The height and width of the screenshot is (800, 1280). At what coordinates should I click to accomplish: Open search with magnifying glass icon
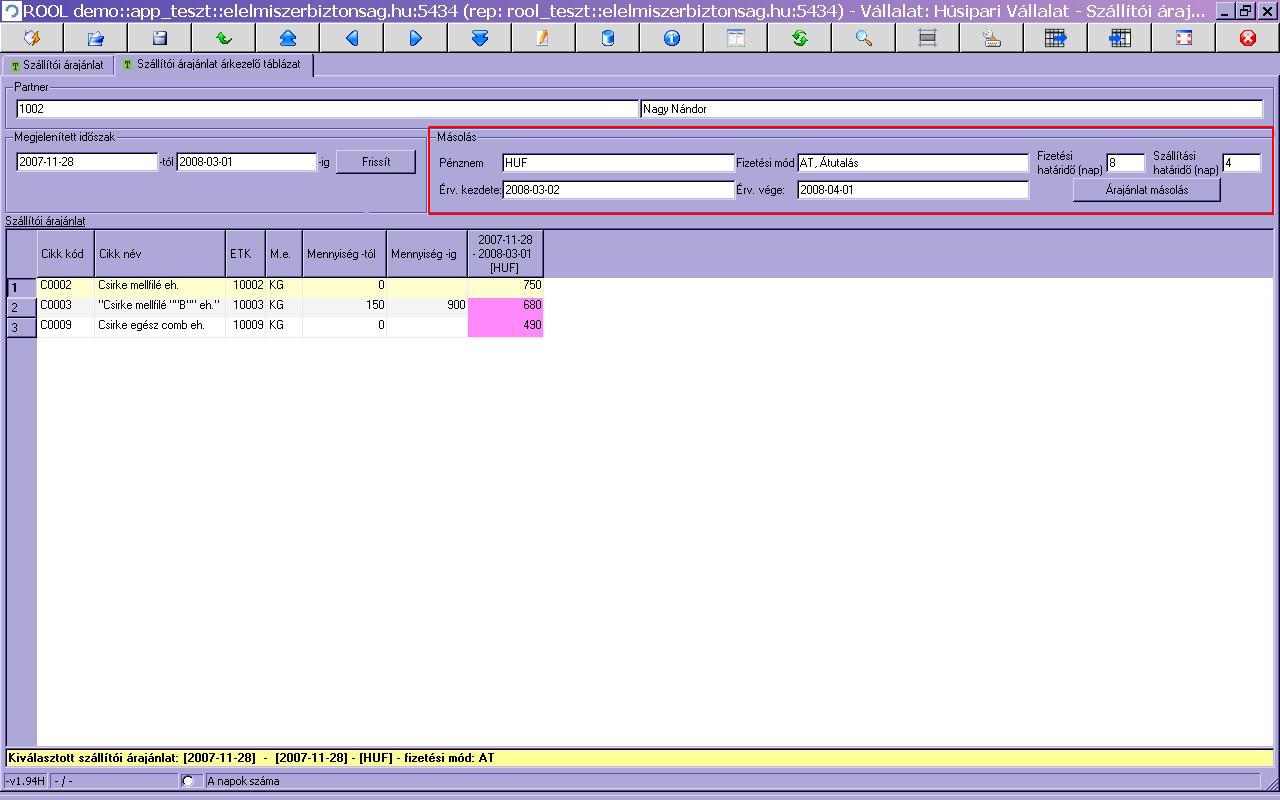pos(863,38)
